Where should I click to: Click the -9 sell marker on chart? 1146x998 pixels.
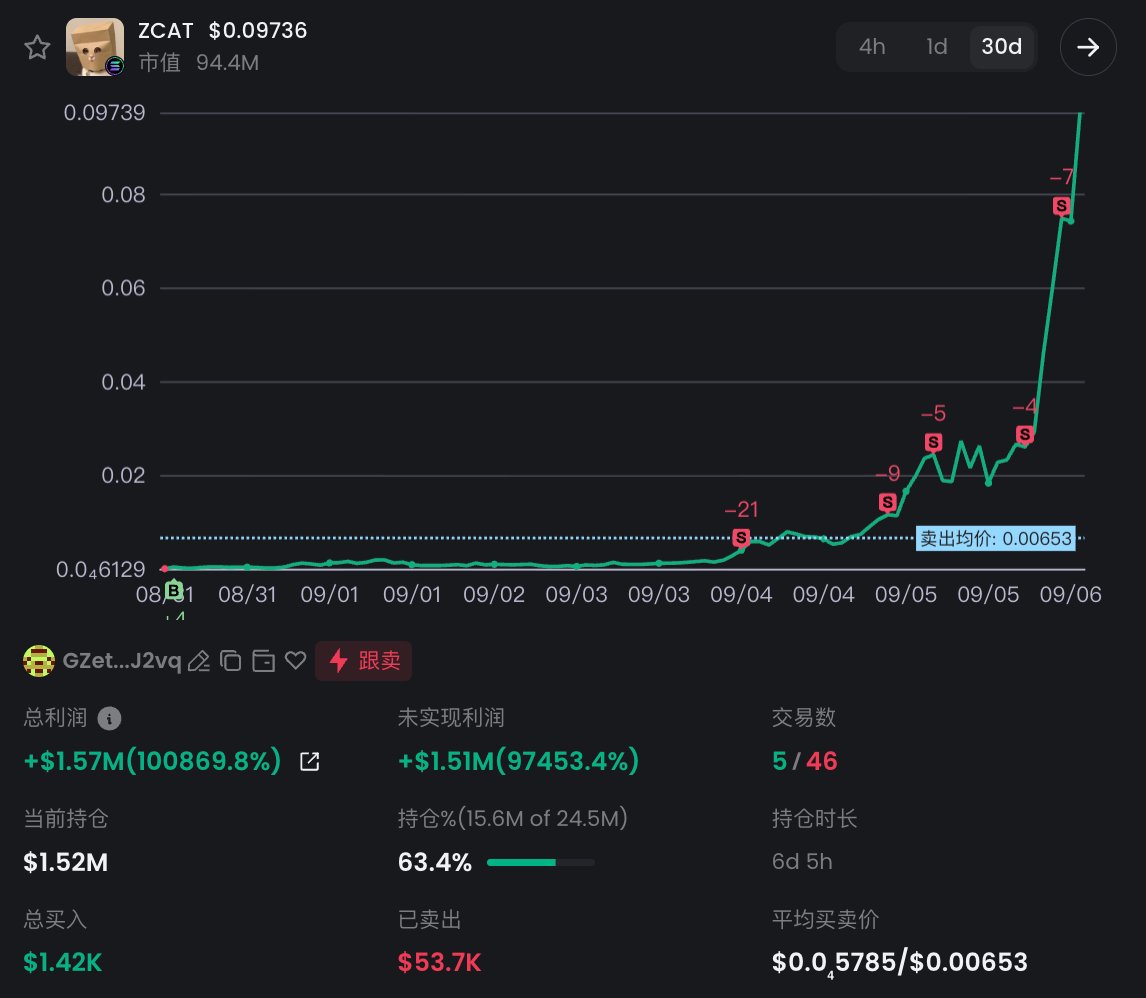[x=887, y=502]
